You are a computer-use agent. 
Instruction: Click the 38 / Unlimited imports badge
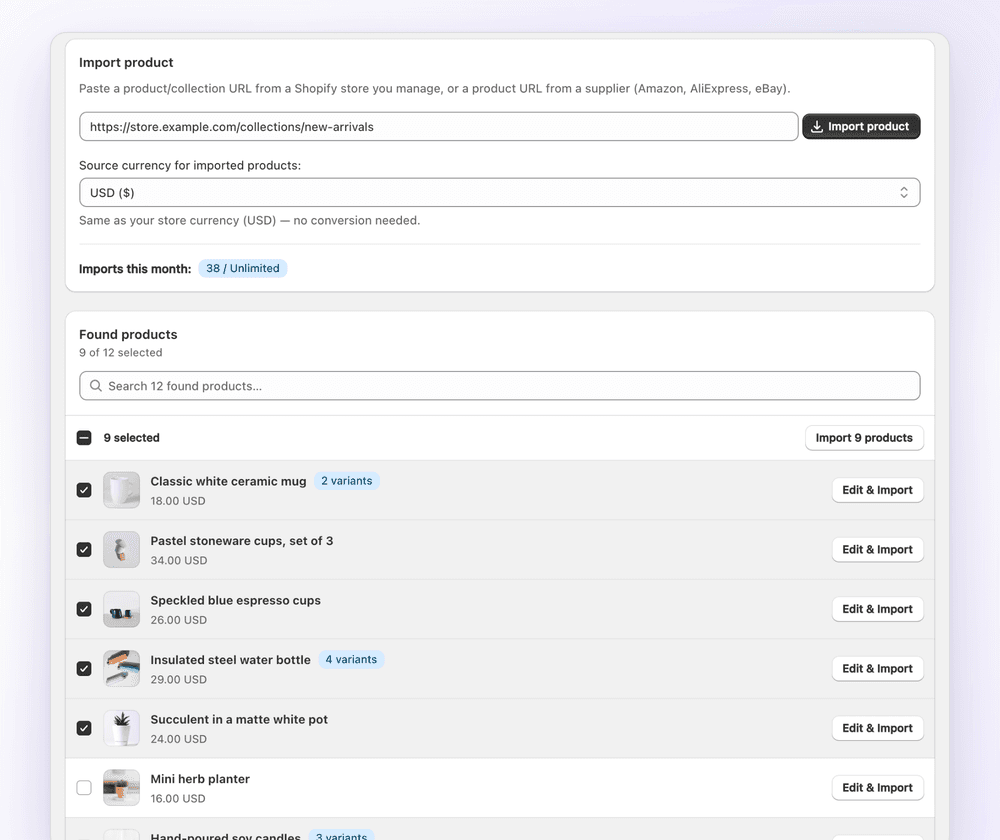click(242, 269)
